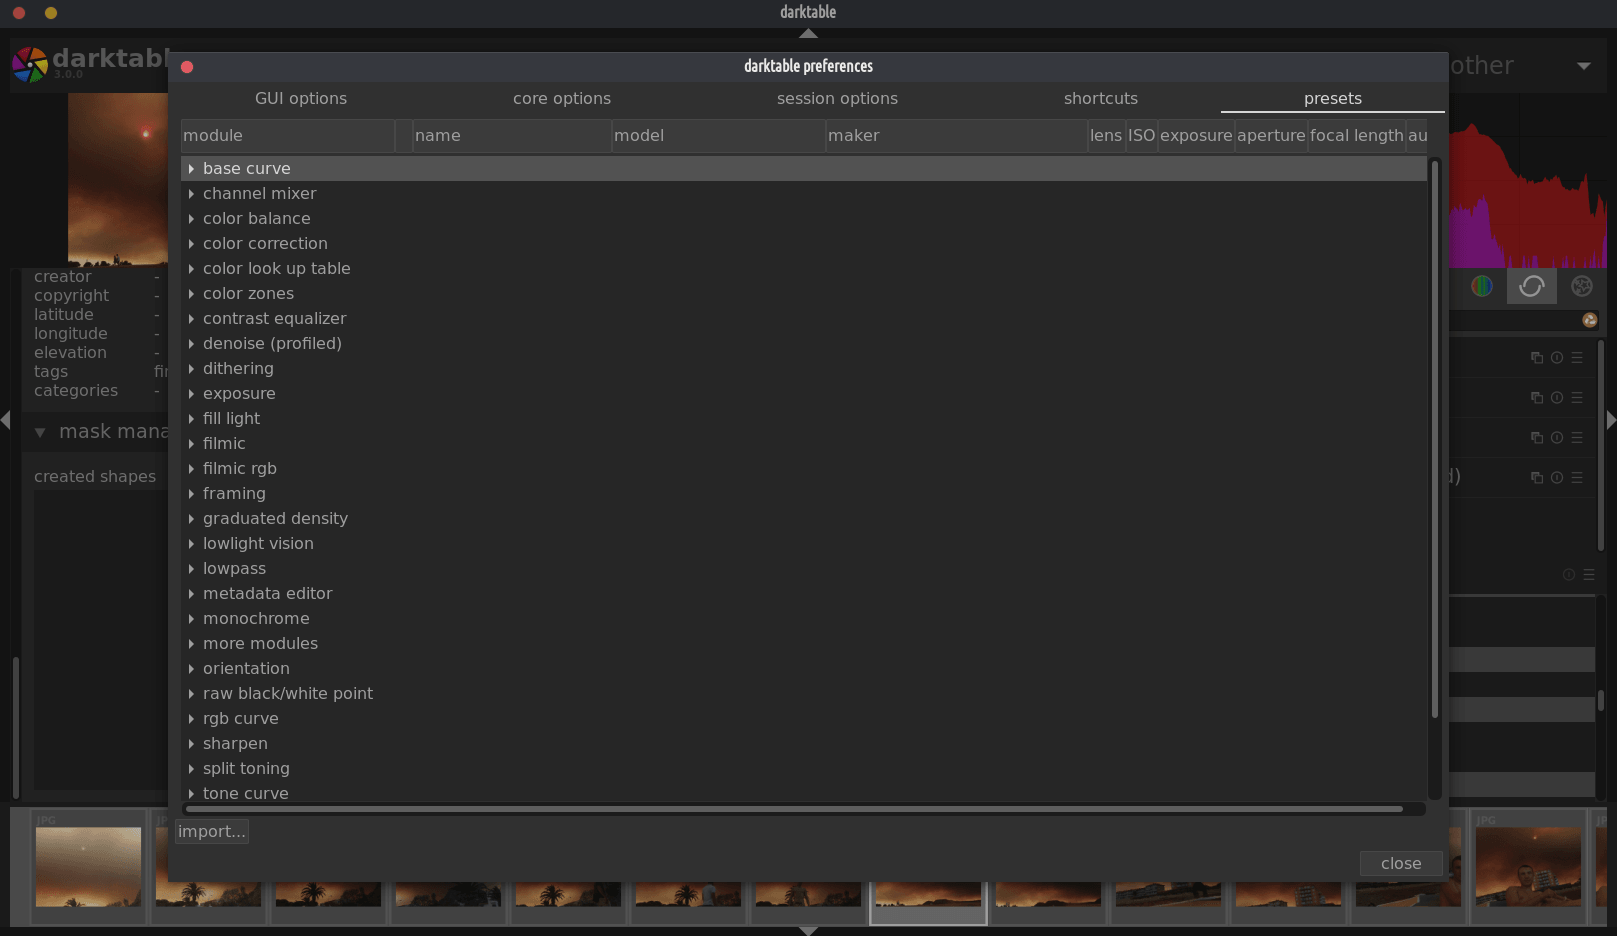The image size is (1617, 936).
Task: Switch to the shortcuts tab
Action: tap(1100, 98)
